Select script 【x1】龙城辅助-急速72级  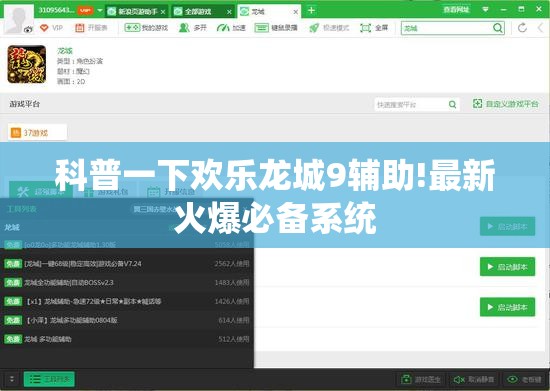point(127,301)
